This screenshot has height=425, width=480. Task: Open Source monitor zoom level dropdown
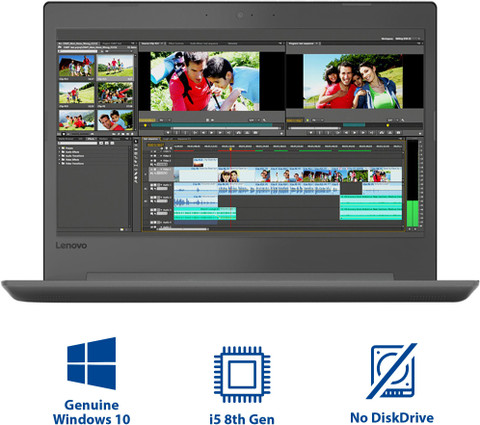pos(164,120)
